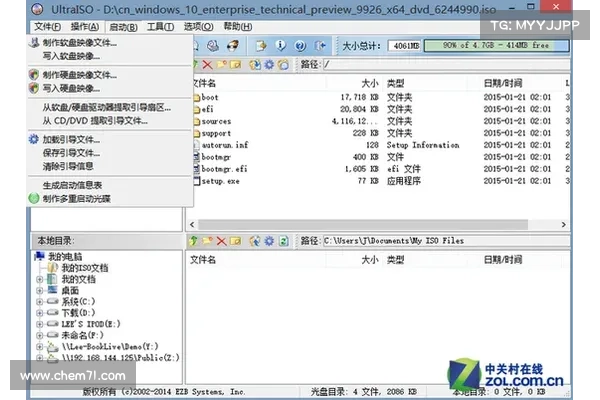This screenshot has width=600, height=400.
Task: Choose 写入软盘映像... menu entry
Action: (110, 56)
